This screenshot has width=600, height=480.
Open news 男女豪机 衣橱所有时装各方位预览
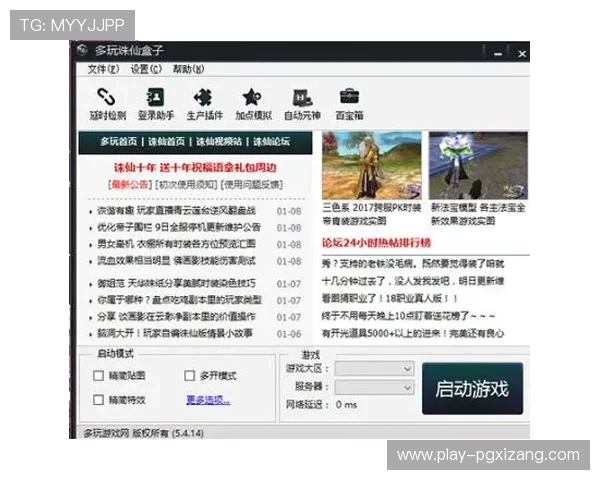click(x=176, y=244)
